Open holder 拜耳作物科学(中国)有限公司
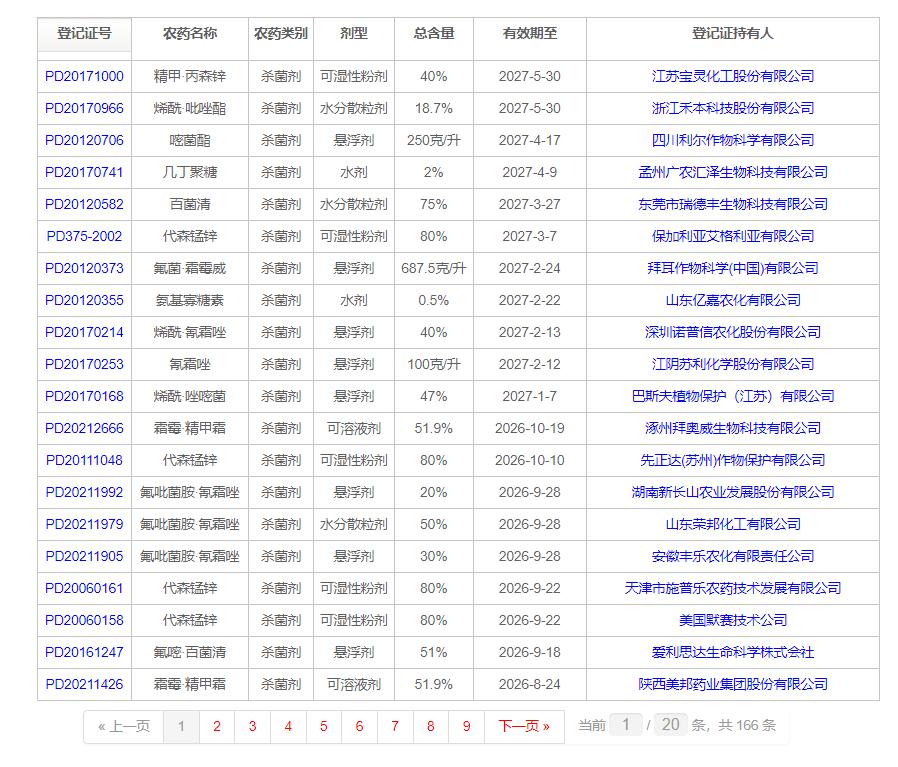 pyautogui.click(x=733, y=269)
